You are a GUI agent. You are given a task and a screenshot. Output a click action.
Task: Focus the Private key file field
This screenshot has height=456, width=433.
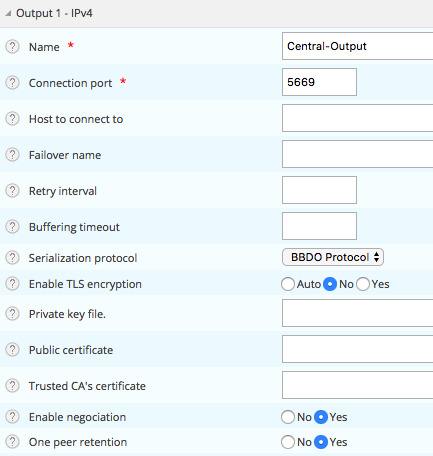coord(357,313)
